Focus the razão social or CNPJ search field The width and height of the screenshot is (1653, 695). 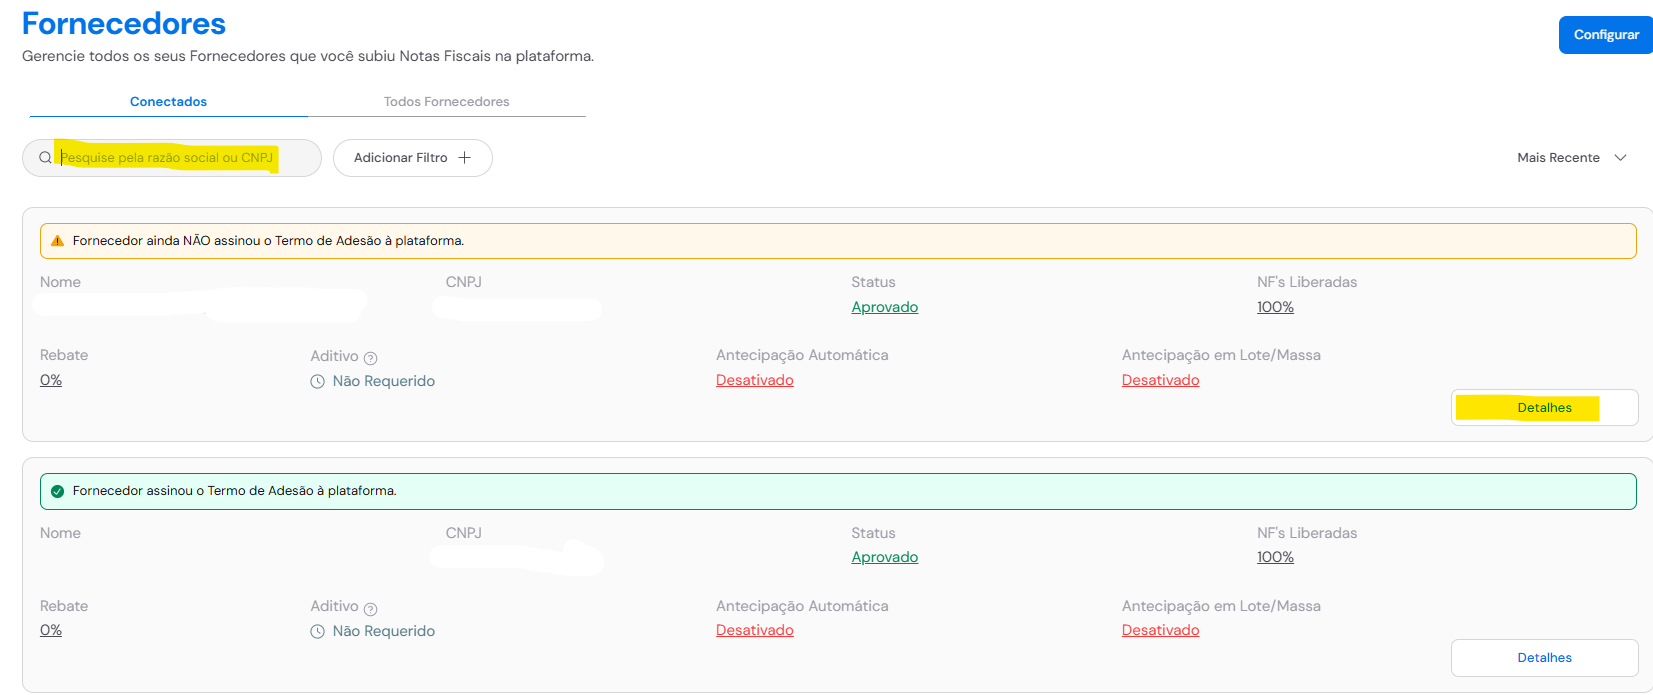click(x=180, y=158)
